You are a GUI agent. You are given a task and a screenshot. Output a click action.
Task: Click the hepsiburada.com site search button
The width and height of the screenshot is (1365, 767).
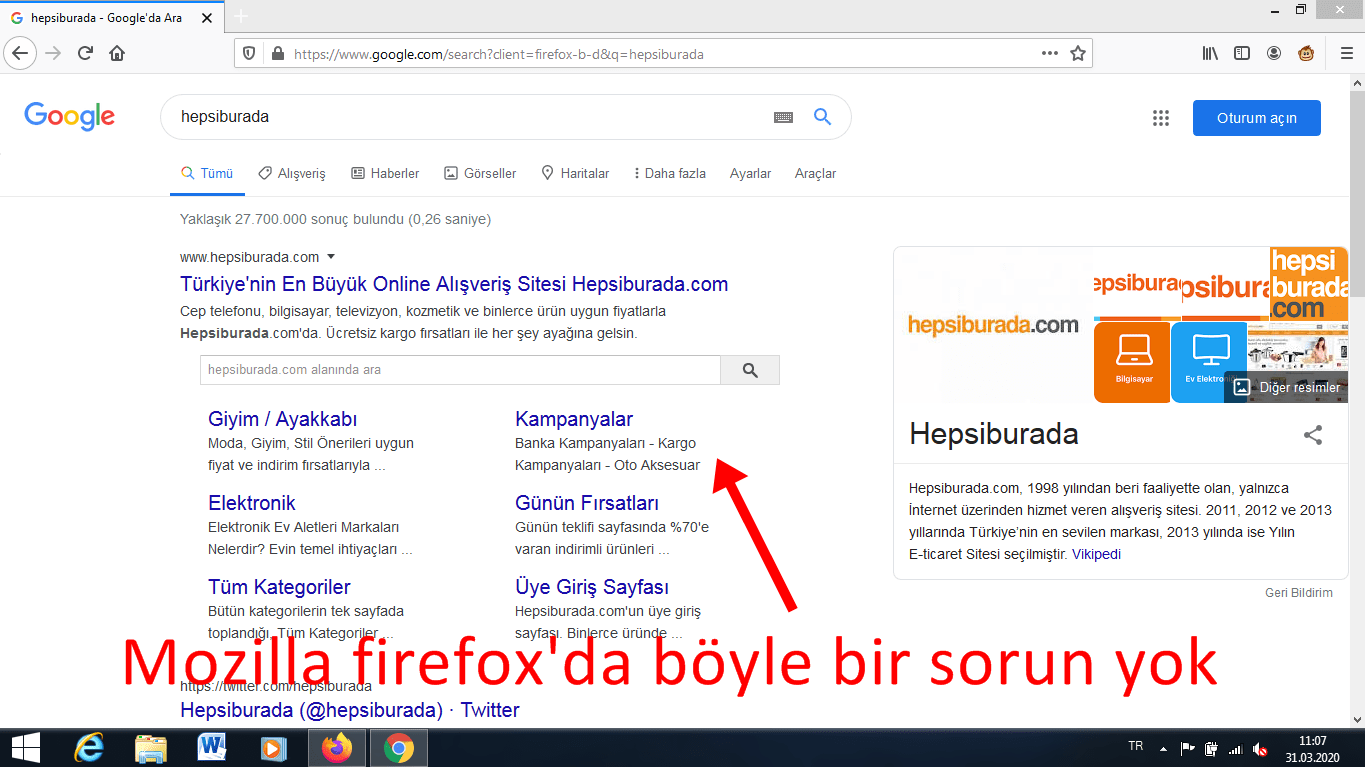(750, 370)
